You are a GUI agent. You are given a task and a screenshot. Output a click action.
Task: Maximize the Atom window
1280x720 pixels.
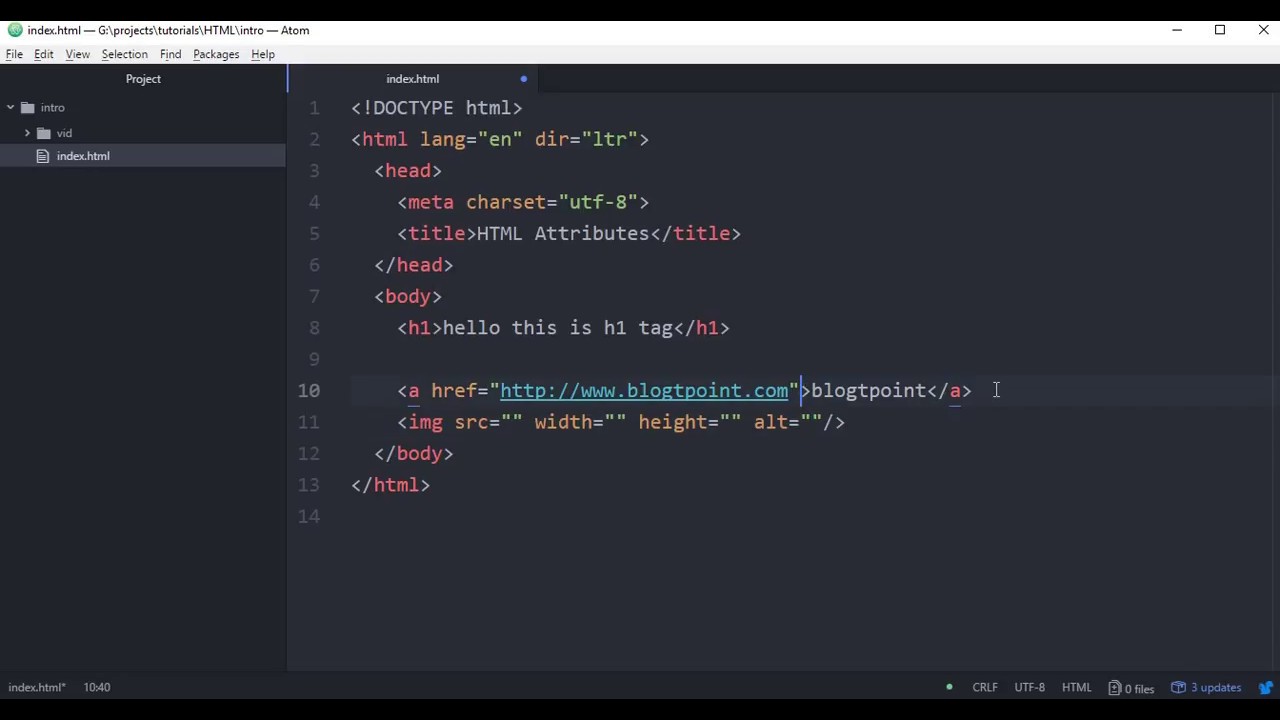(1220, 30)
